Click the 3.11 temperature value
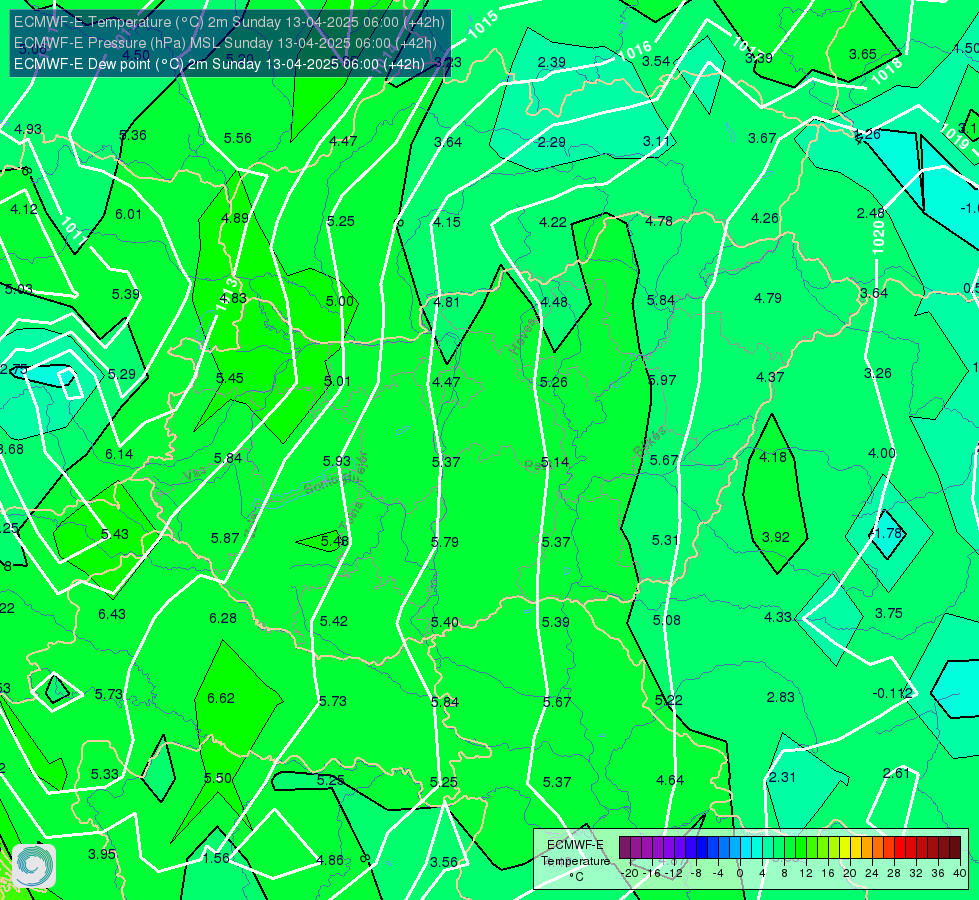979x900 pixels. pyautogui.click(x=657, y=141)
